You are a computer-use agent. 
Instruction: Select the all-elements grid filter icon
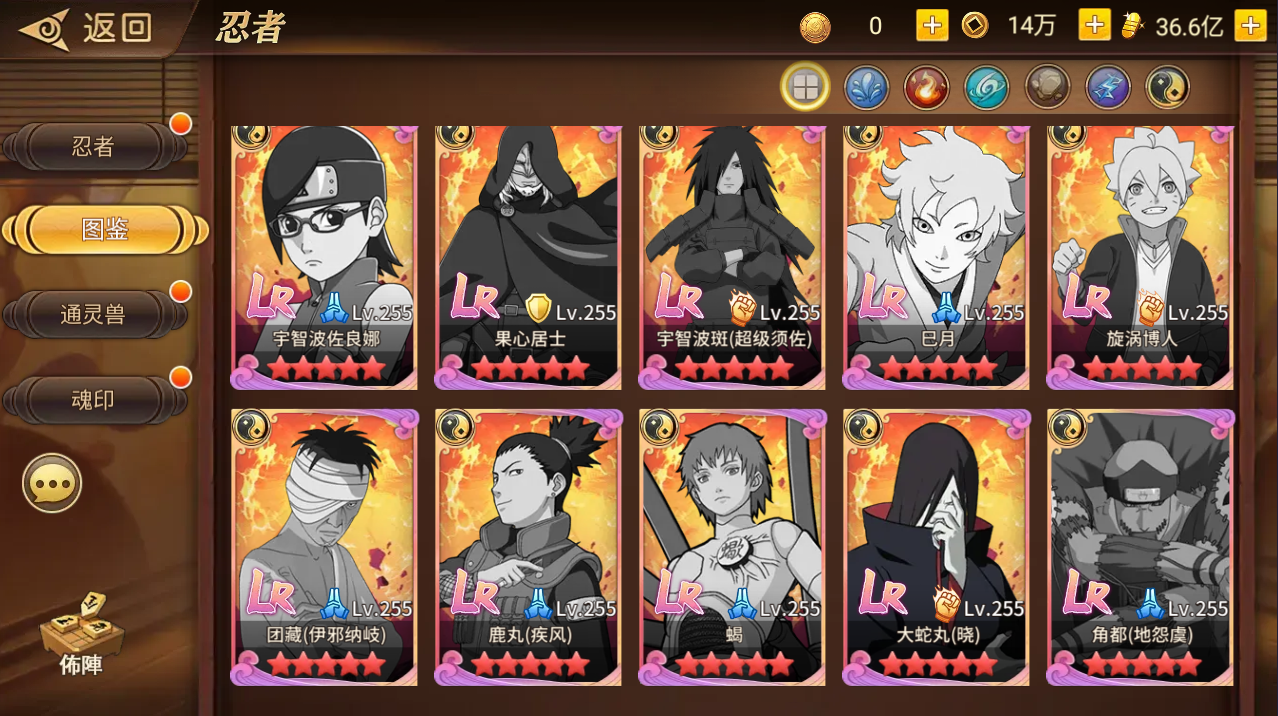point(805,88)
